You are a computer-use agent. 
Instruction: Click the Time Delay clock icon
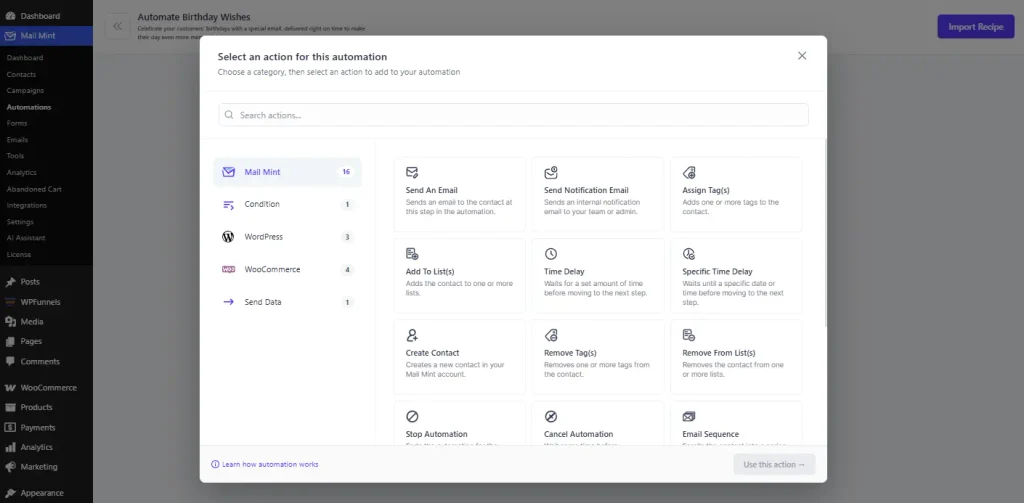click(551, 253)
